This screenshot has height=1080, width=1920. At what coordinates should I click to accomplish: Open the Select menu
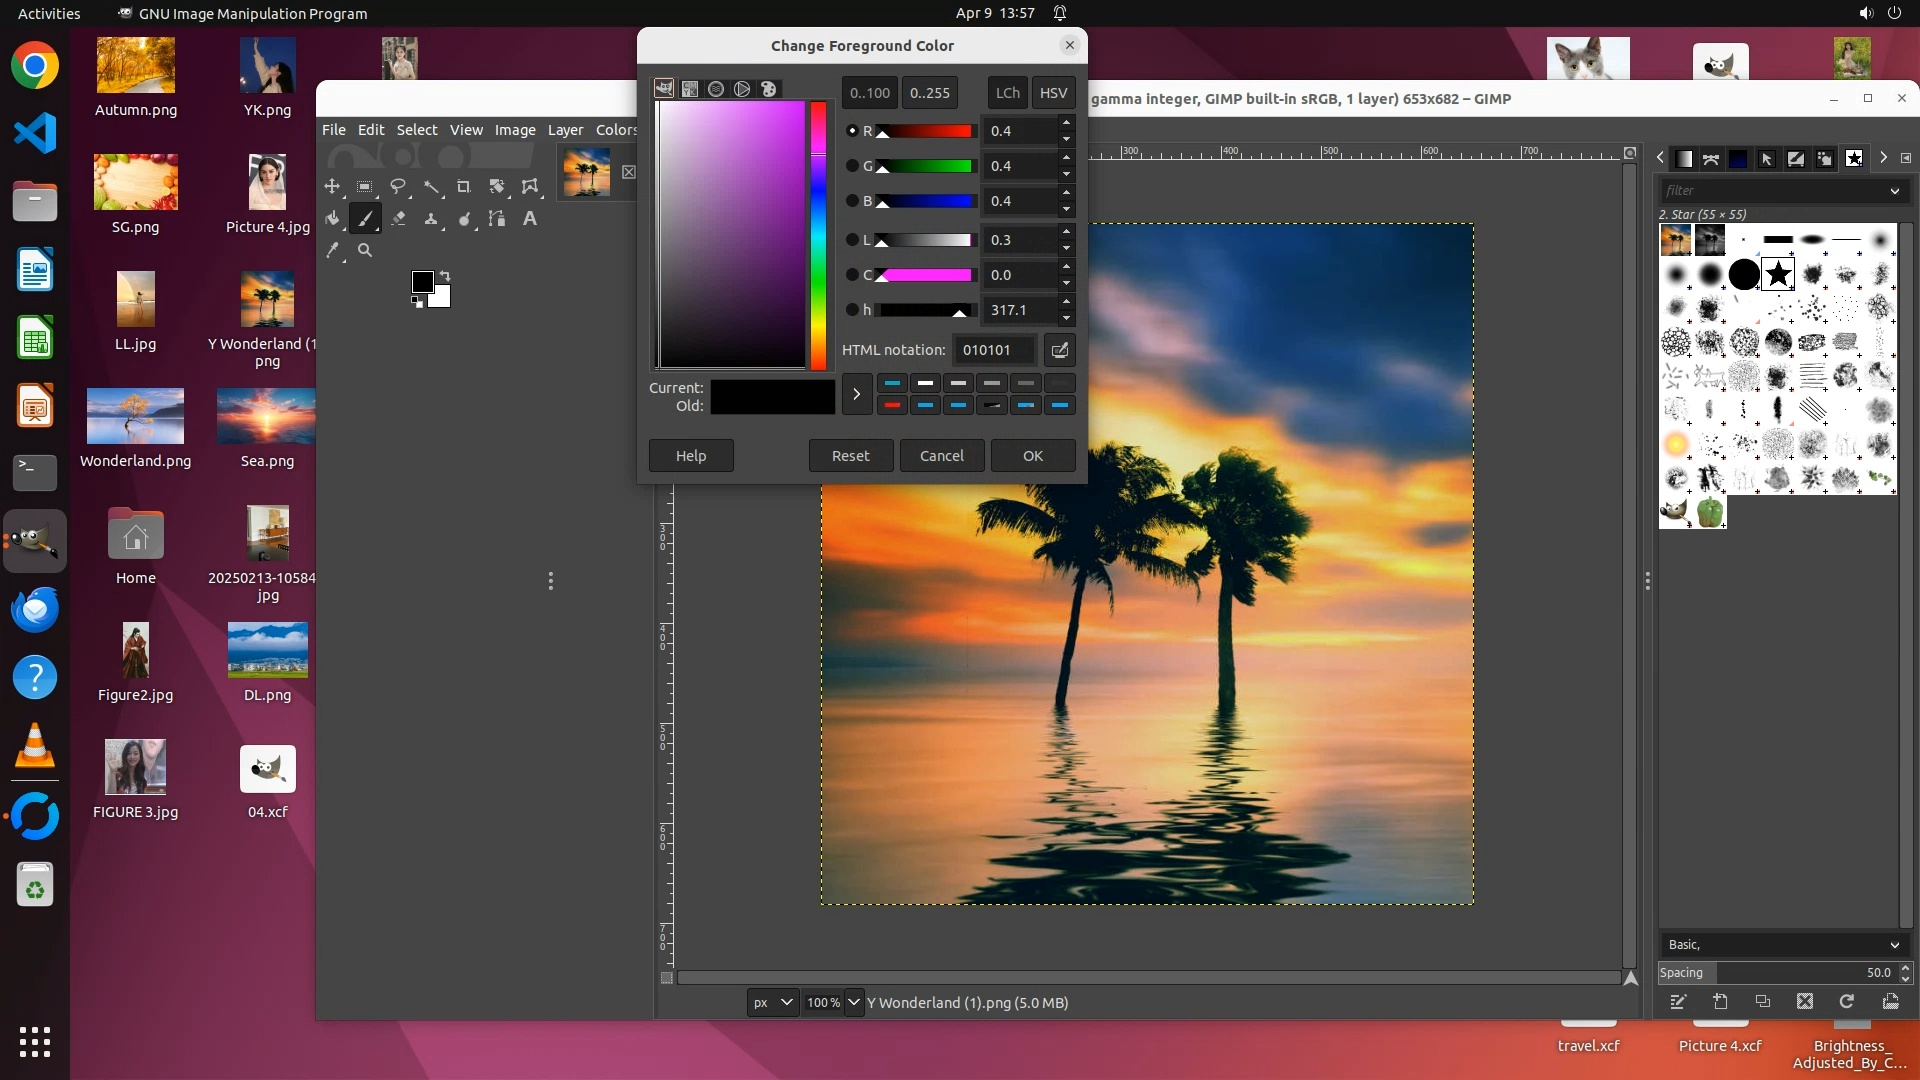tap(416, 130)
